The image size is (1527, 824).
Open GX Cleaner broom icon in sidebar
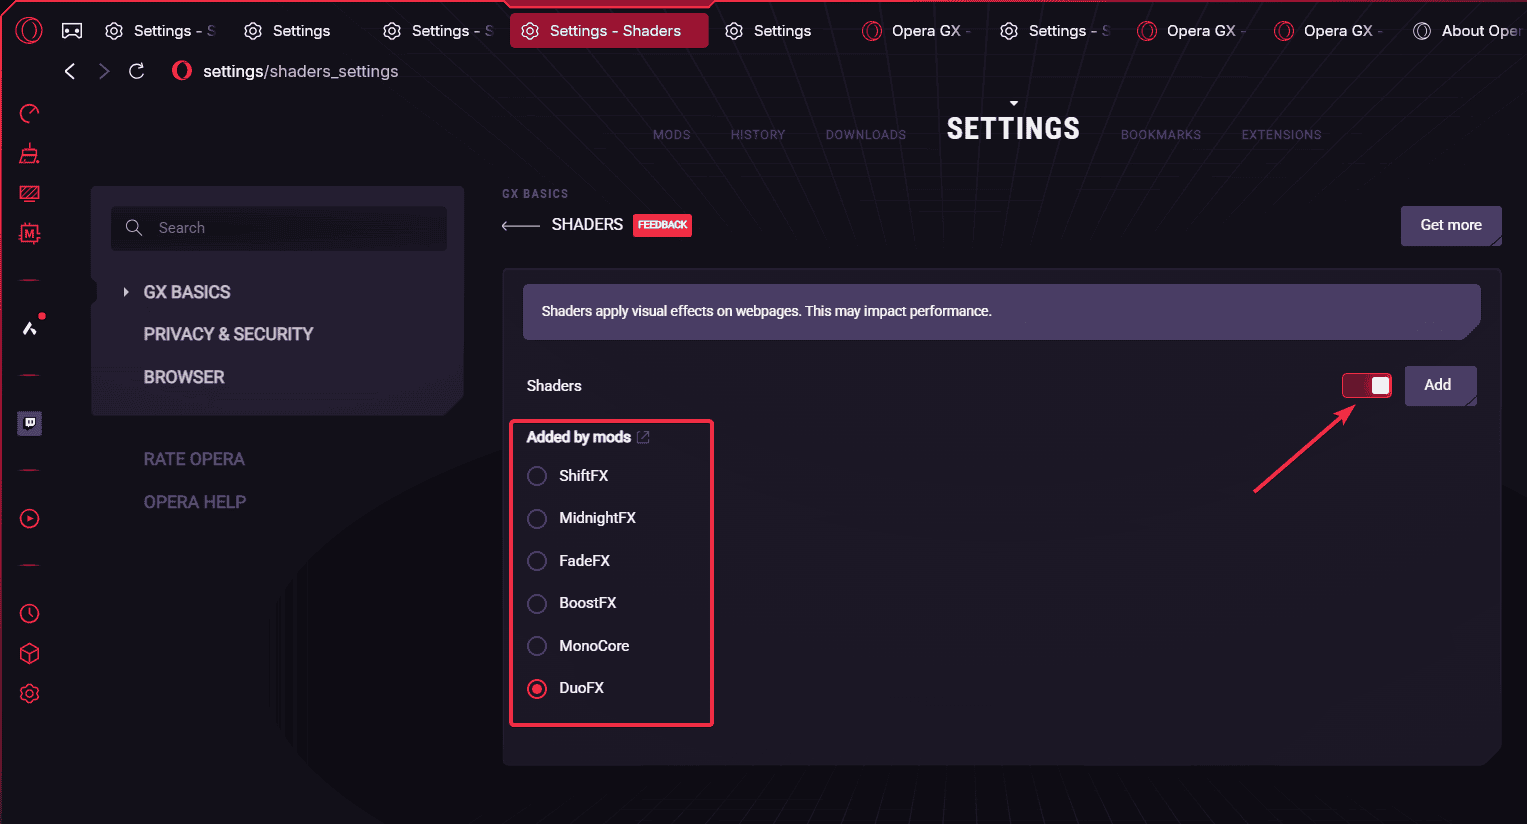(x=30, y=153)
